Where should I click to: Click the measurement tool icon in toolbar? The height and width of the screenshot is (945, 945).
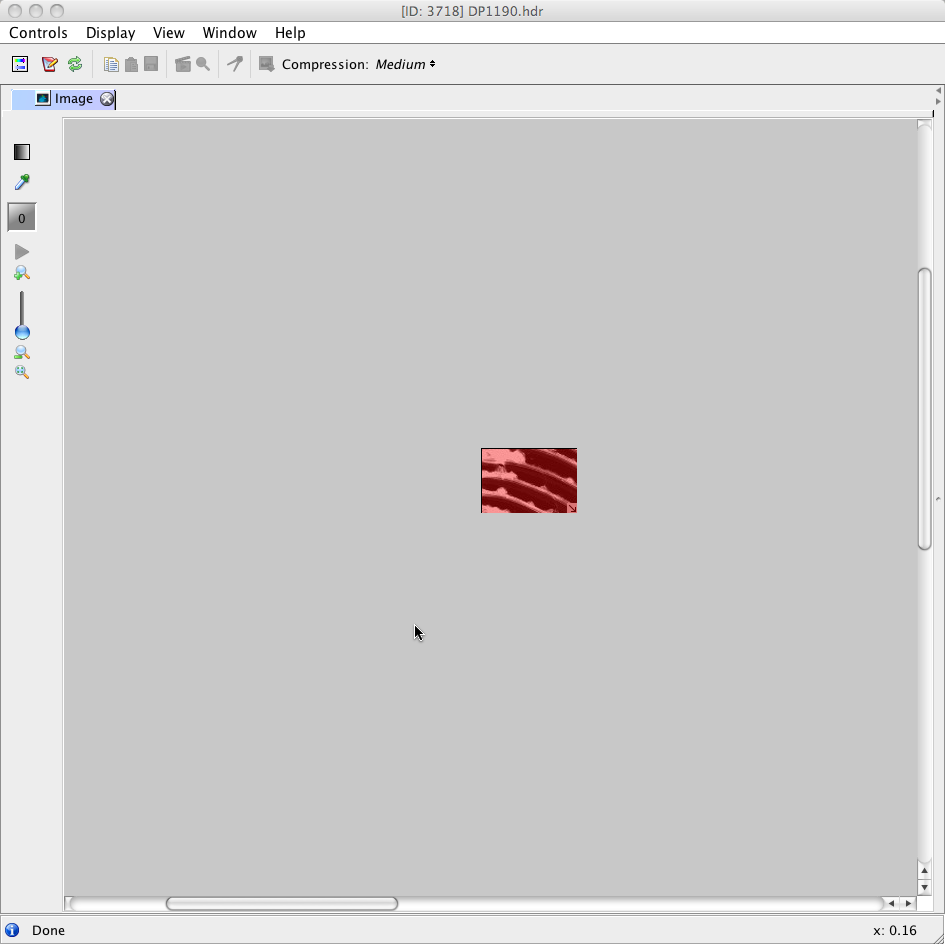[x=235, y=64]
